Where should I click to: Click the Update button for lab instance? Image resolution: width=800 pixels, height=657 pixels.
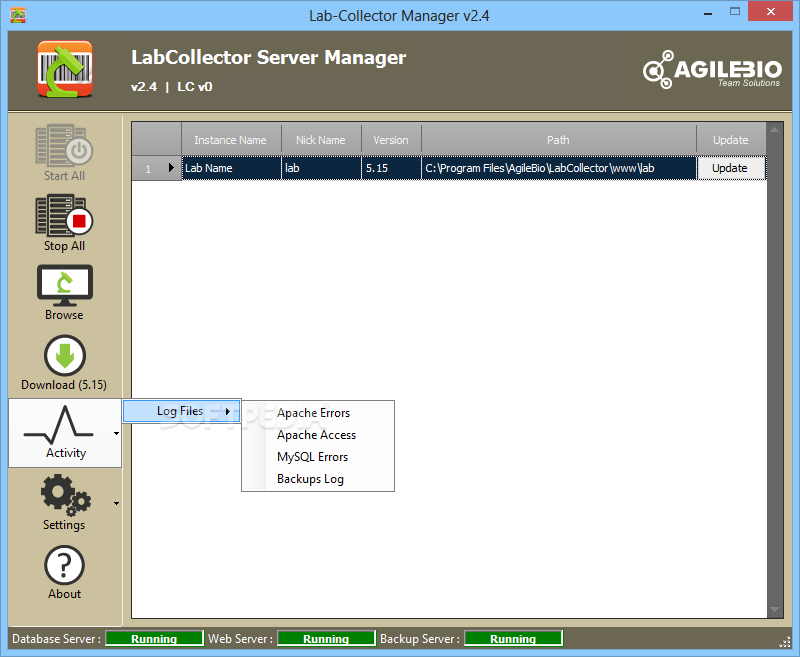[731, 168]
